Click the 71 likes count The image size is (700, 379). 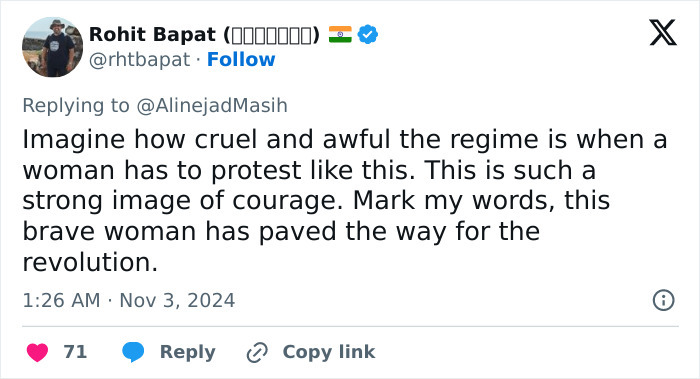(x=75, y=352)
